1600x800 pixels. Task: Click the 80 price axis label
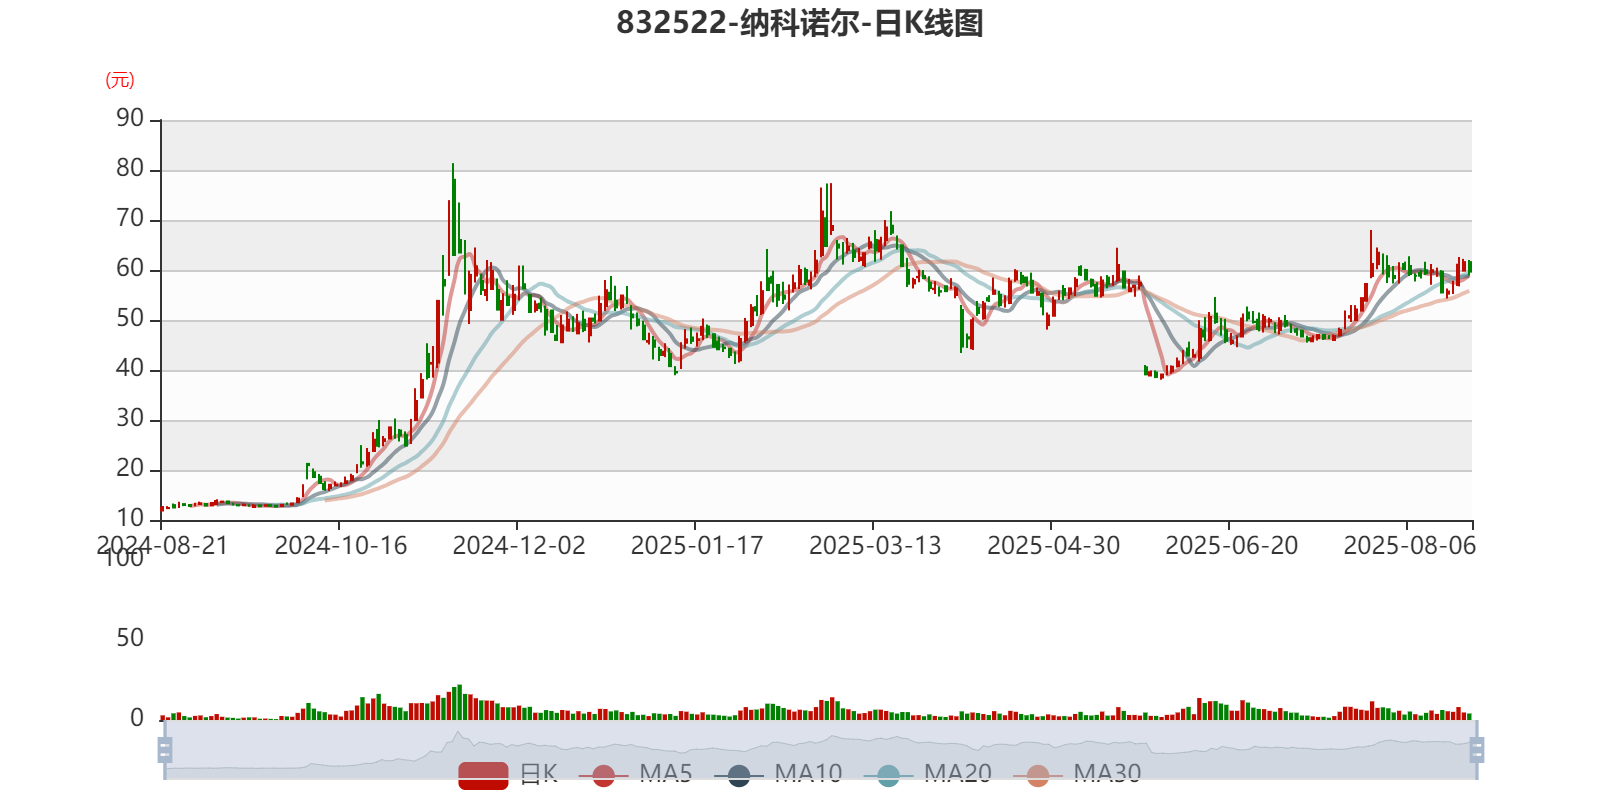click(130, 169)
